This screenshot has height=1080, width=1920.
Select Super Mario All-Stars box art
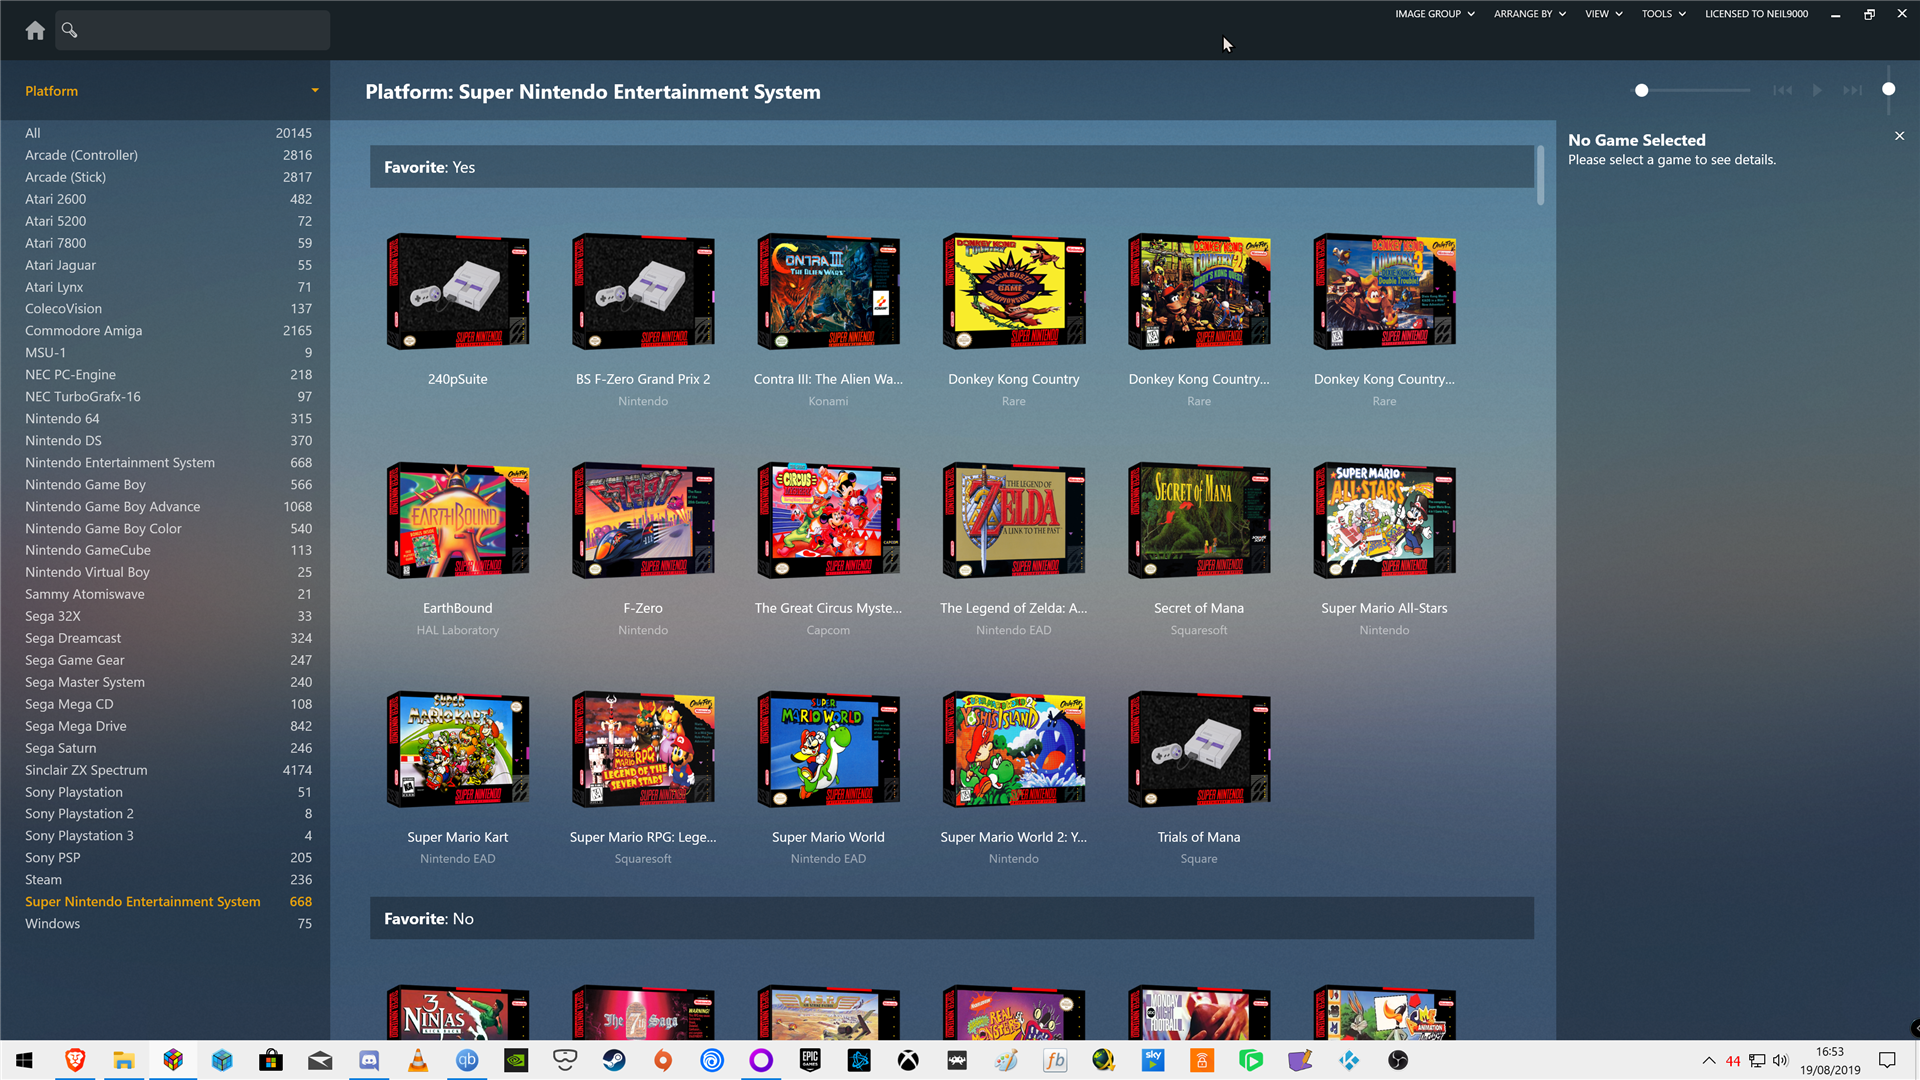tap(1384, 520)
